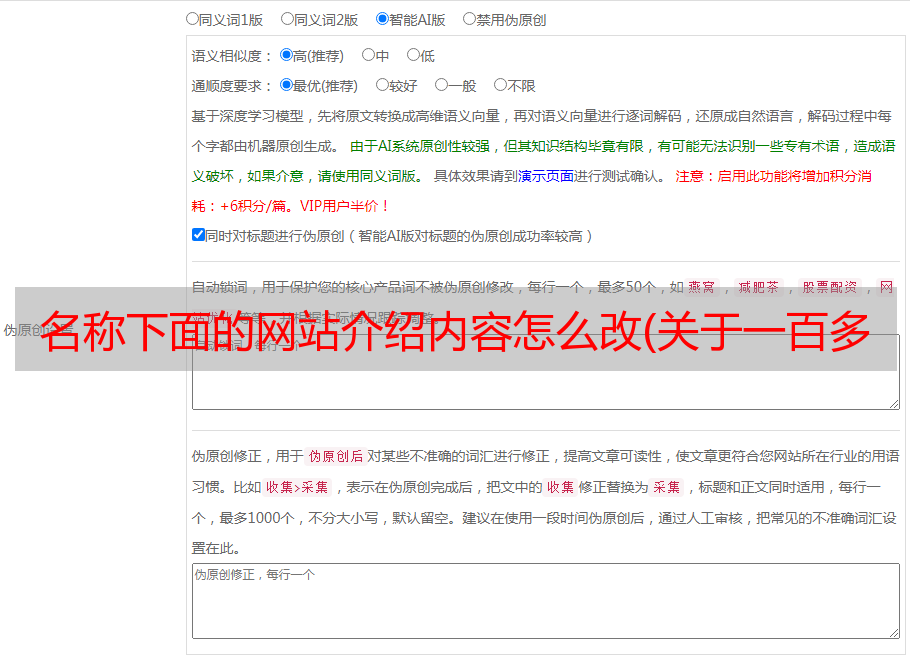This screenshot has height=658, width=911.
Task: Click the 收集>采集 example tag
Action: (x=297, y=487)
